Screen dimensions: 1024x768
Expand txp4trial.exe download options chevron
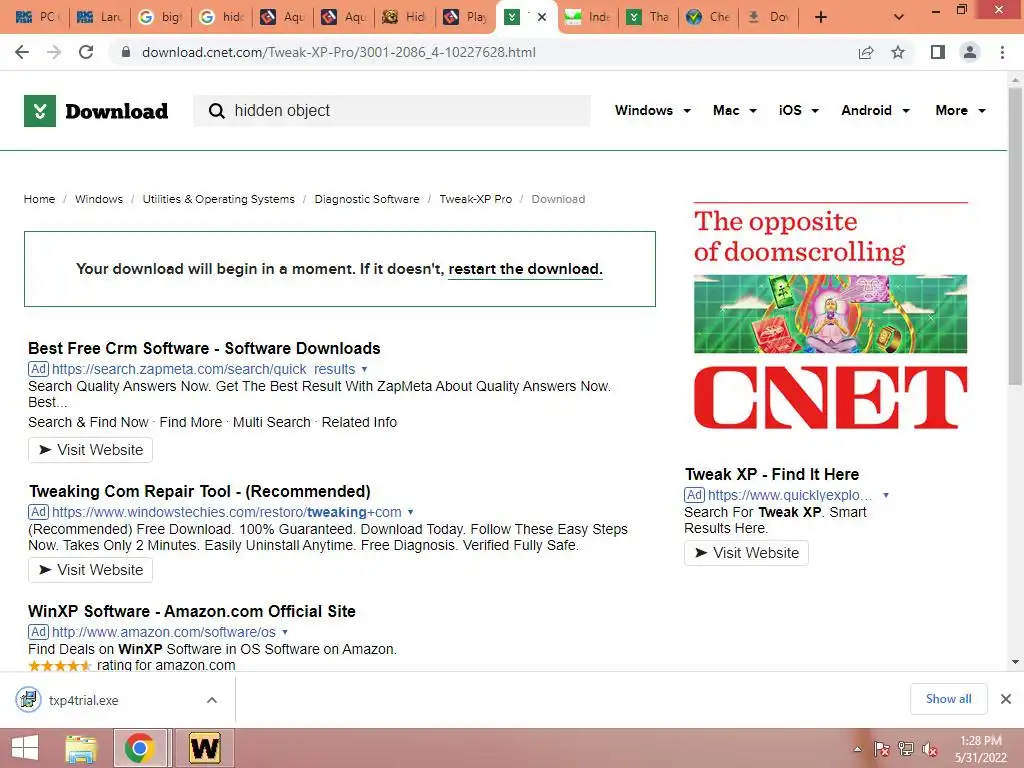(212, 700)
